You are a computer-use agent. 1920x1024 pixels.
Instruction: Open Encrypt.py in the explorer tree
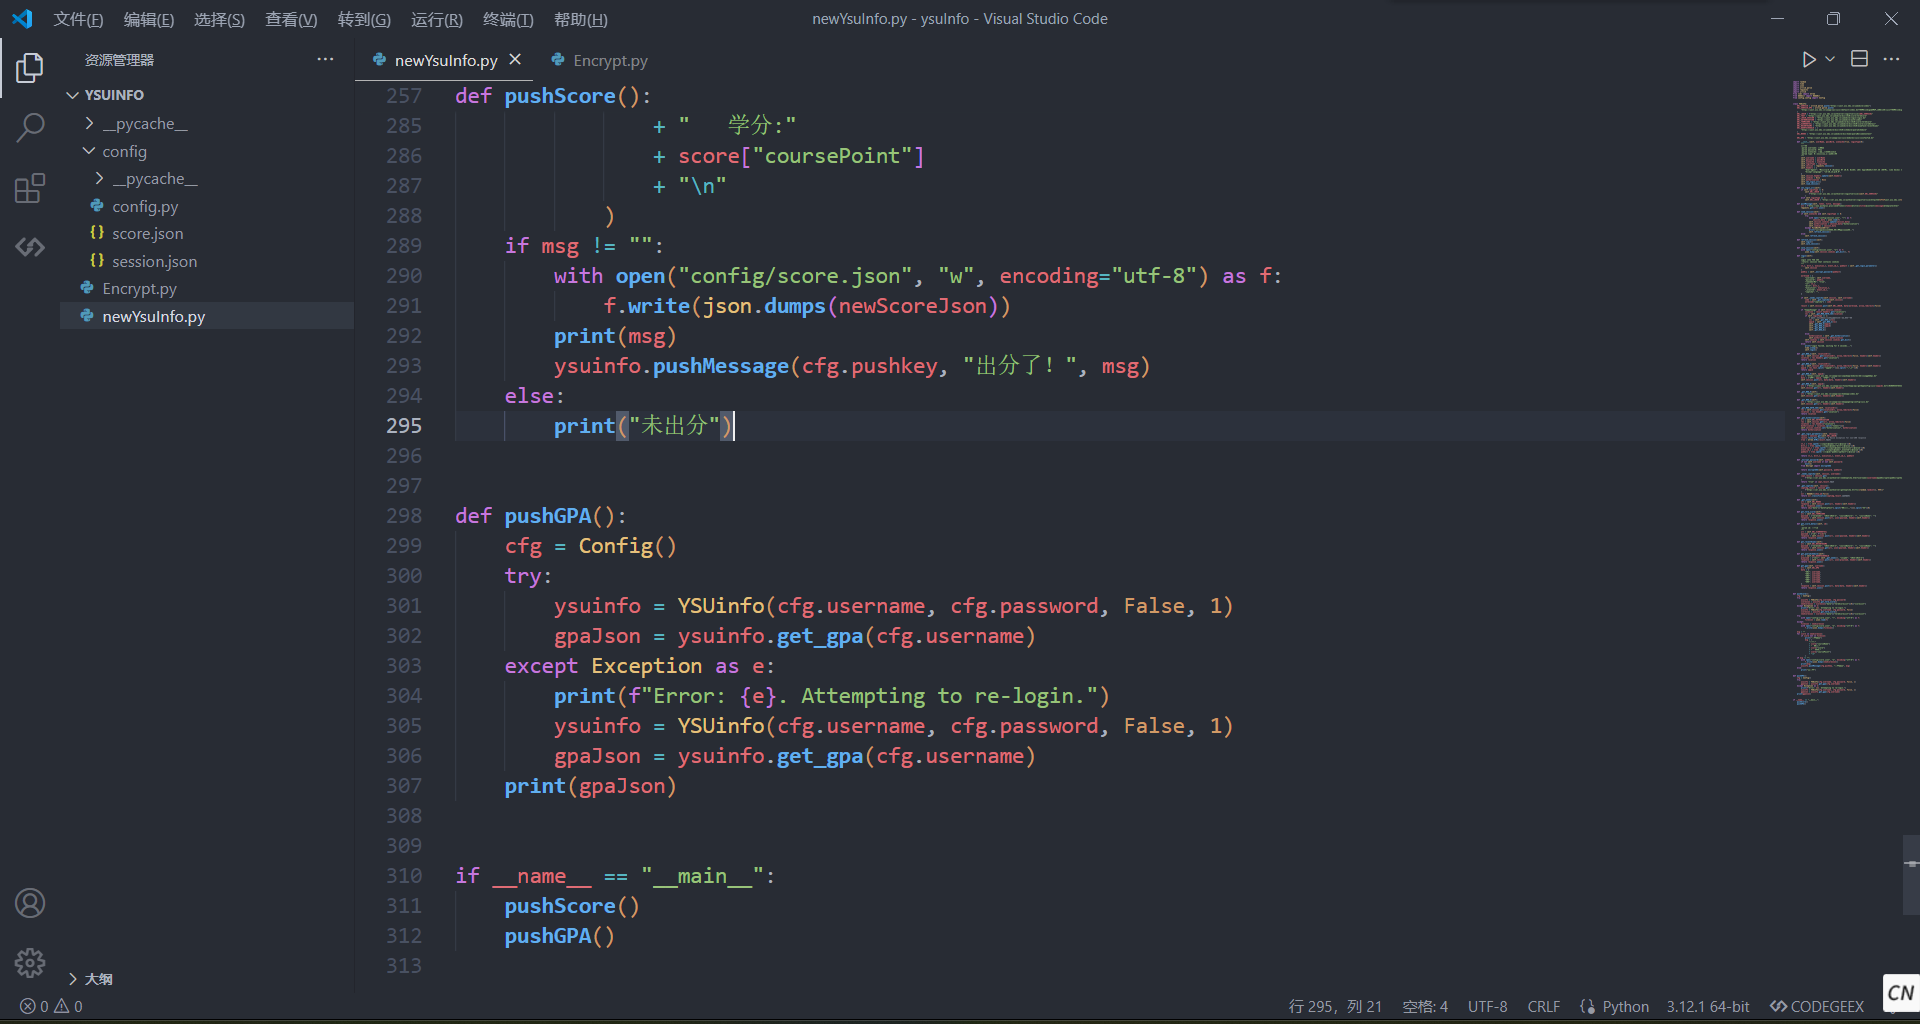[207, 288]
